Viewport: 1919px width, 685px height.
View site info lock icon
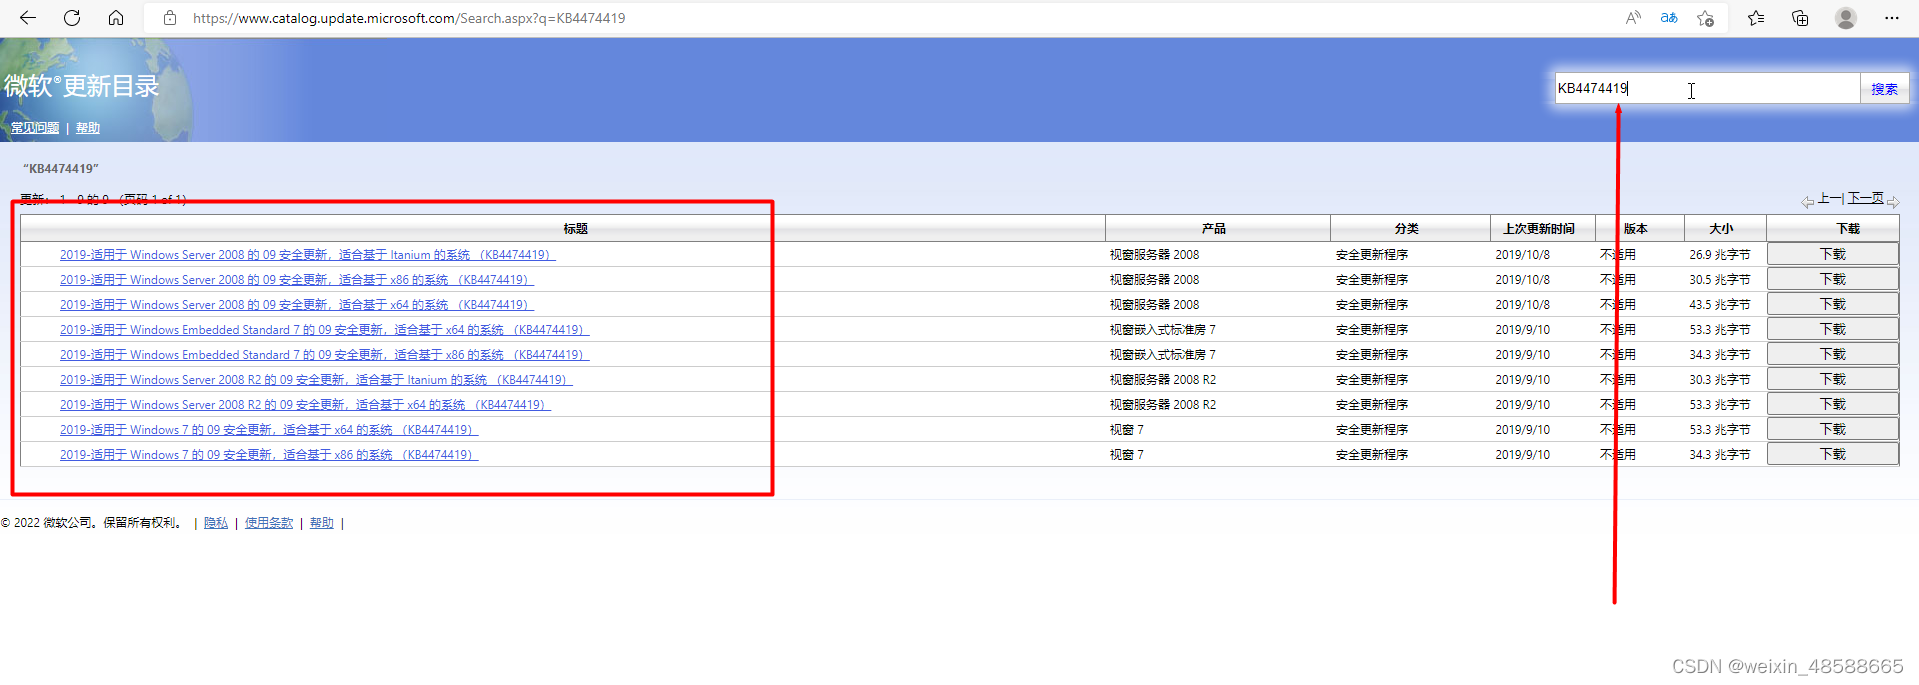[x=170, y=18]
